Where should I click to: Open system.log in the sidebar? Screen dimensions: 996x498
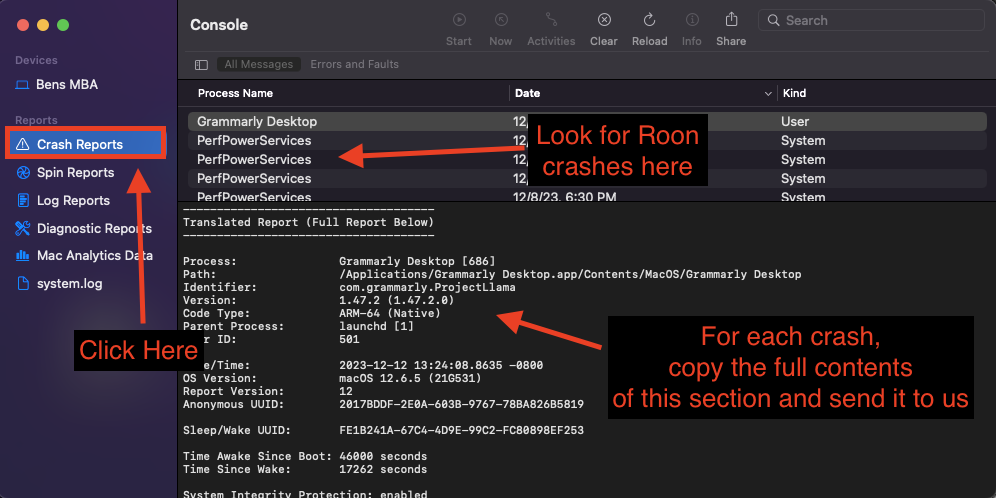69,283
